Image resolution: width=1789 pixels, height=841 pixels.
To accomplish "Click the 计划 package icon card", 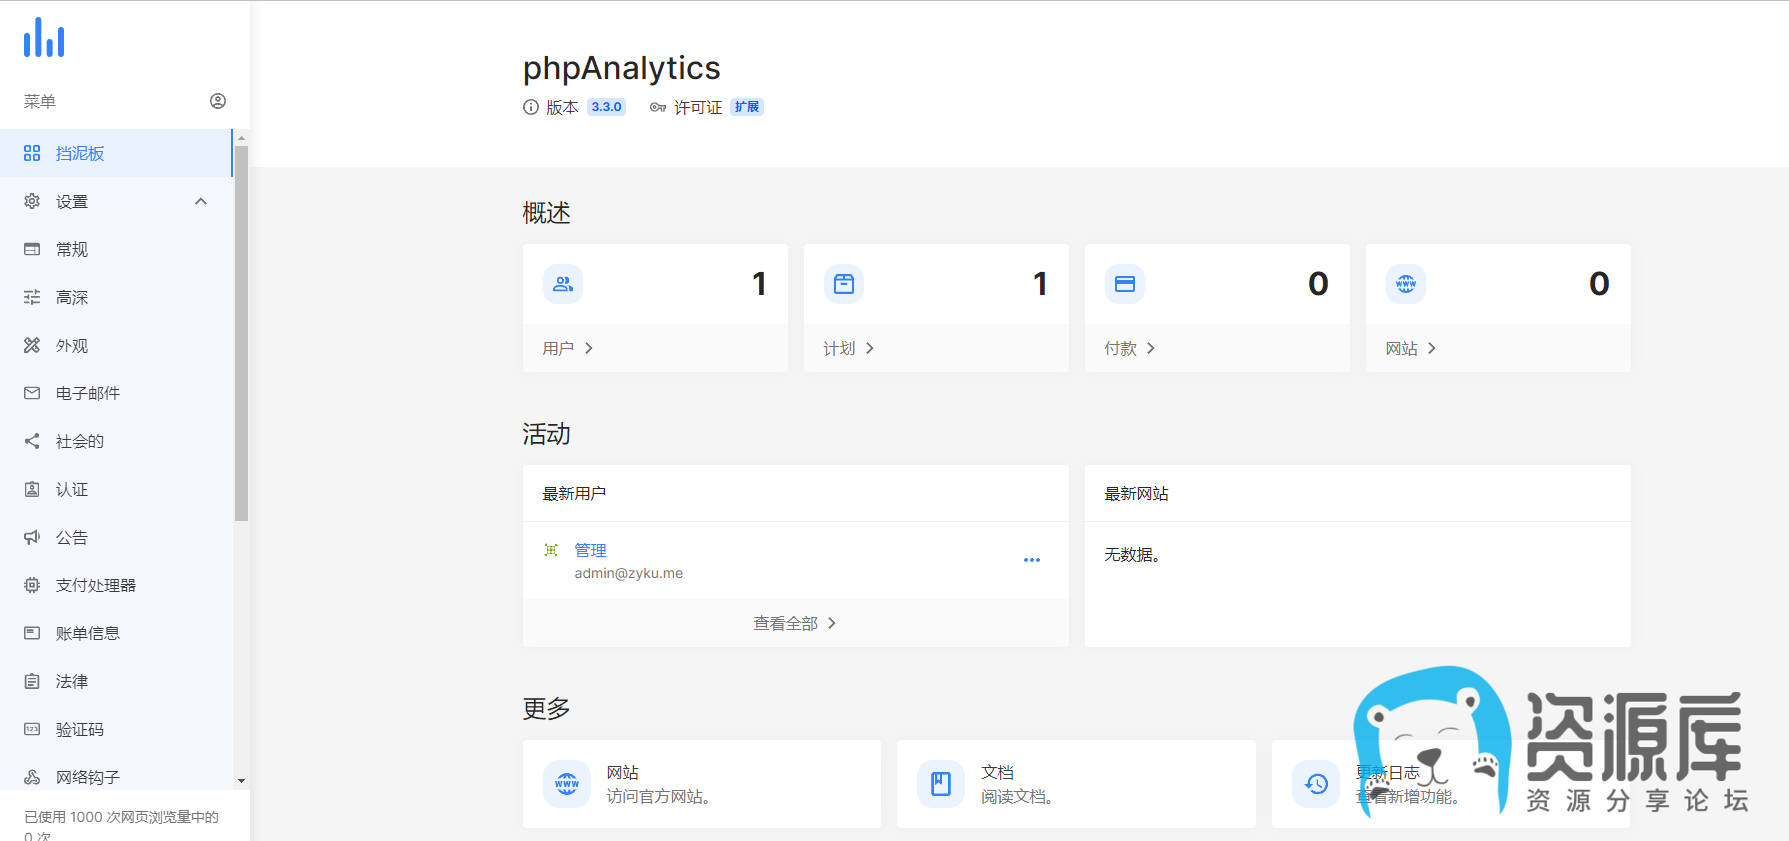I will pyautogui.click(x=844, y=284).
